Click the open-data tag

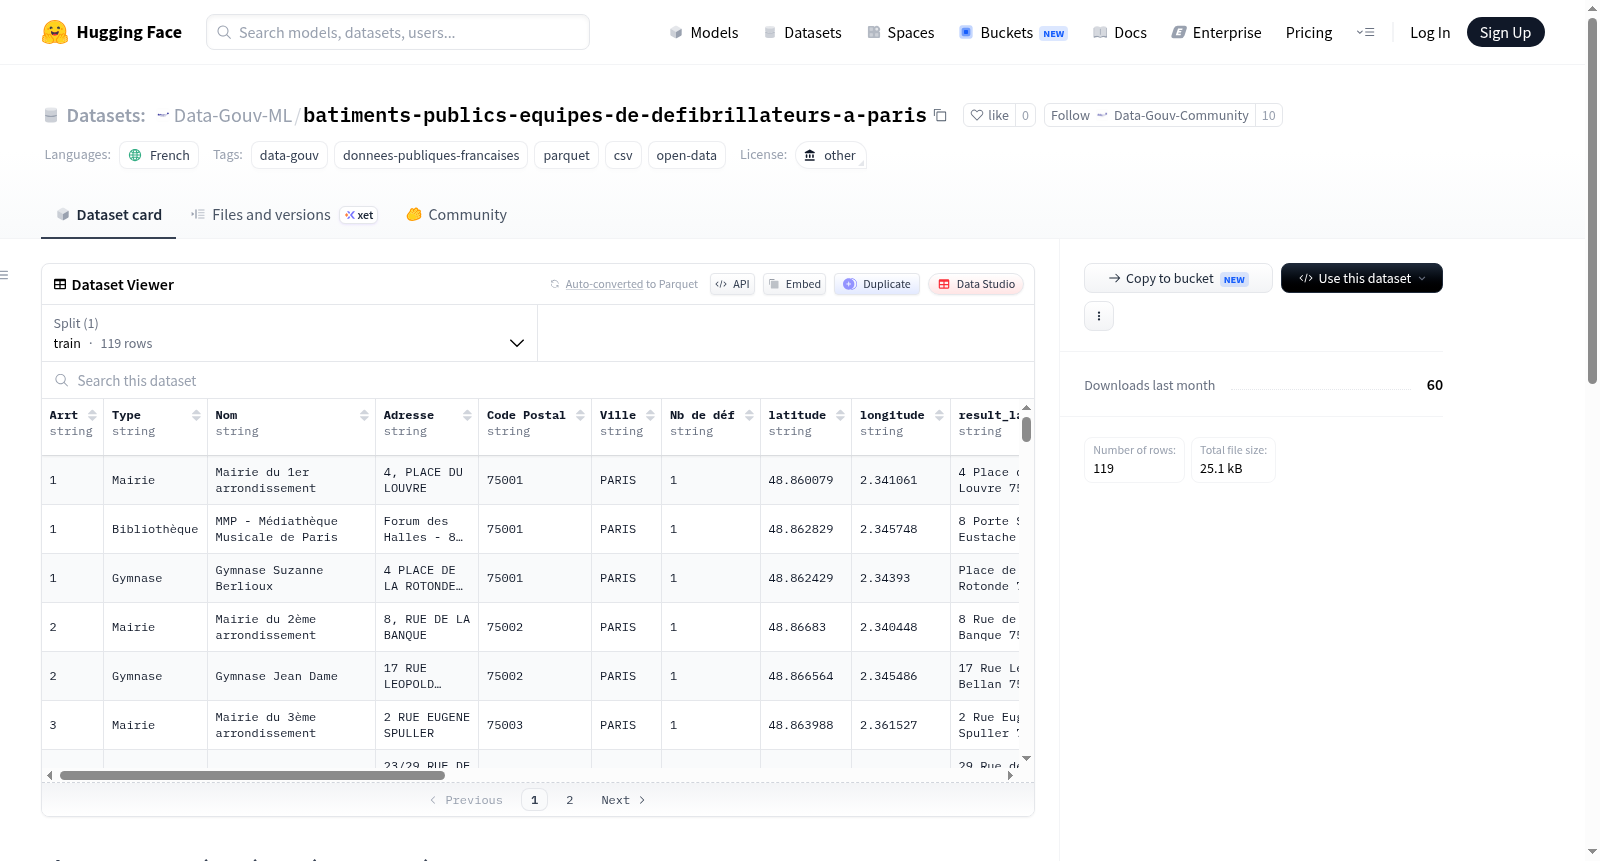(686, 155)
